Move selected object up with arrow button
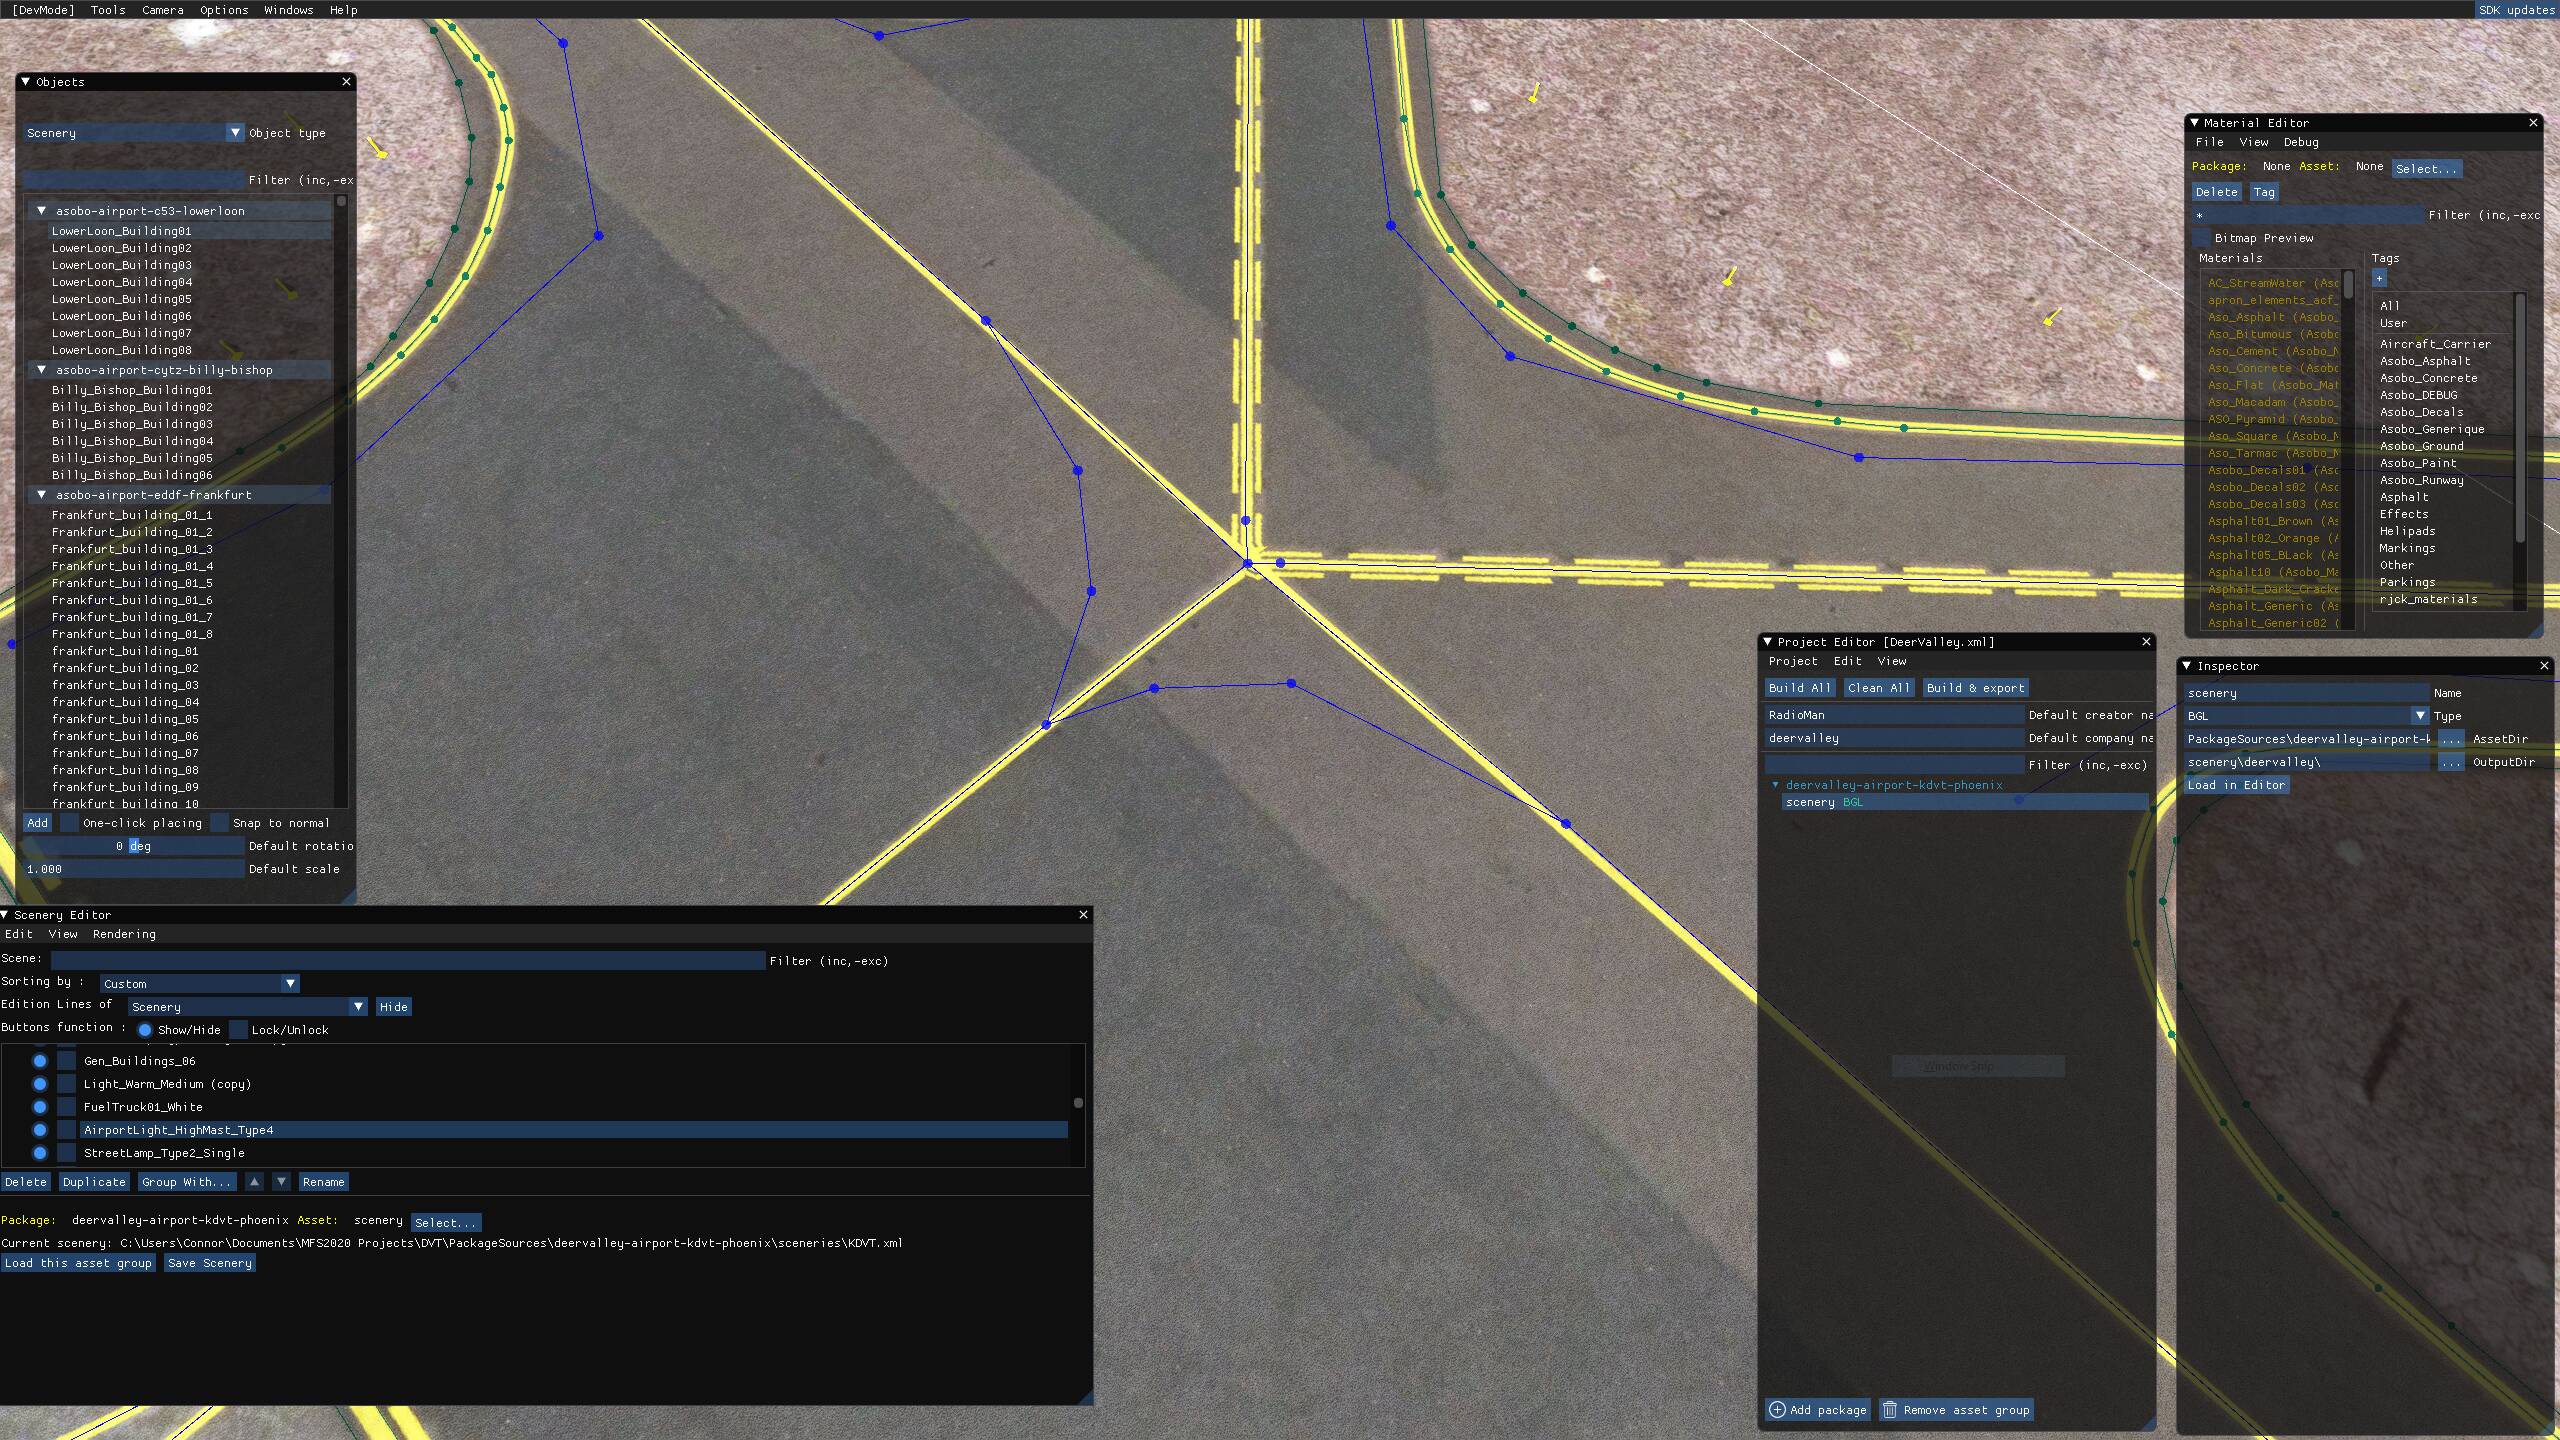This screenshot has height=1440, width=2560. click(x=254, y=1182)
